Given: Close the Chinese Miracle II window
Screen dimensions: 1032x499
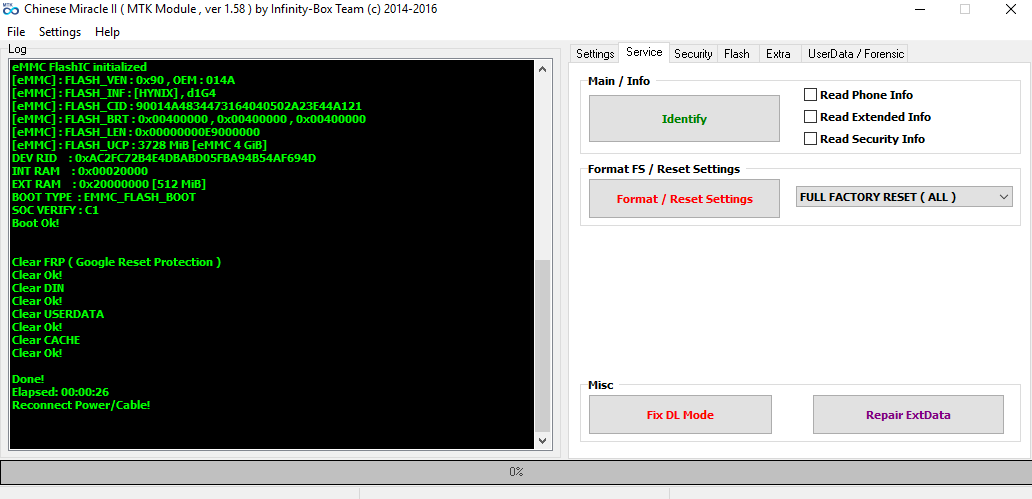Looking at the screenshot, I should (1010, 9).
